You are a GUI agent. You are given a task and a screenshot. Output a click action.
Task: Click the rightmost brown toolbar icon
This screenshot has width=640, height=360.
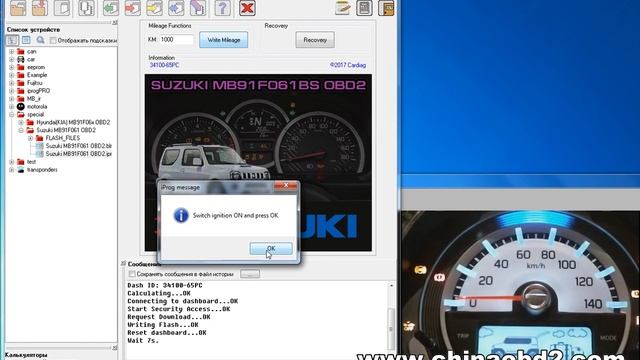point(386,8)
